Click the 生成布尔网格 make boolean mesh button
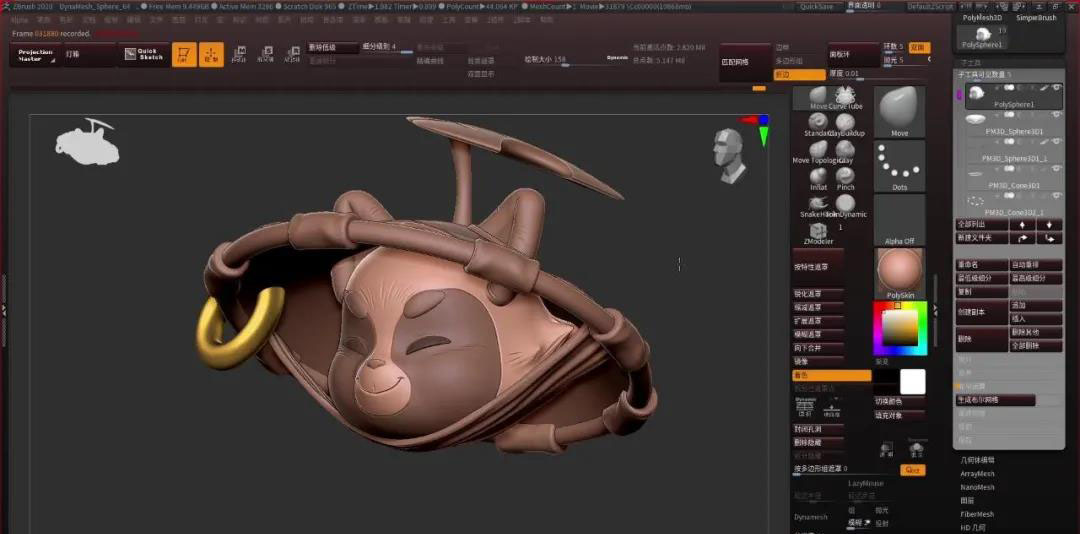1080x534 pixels. point(995,400)
